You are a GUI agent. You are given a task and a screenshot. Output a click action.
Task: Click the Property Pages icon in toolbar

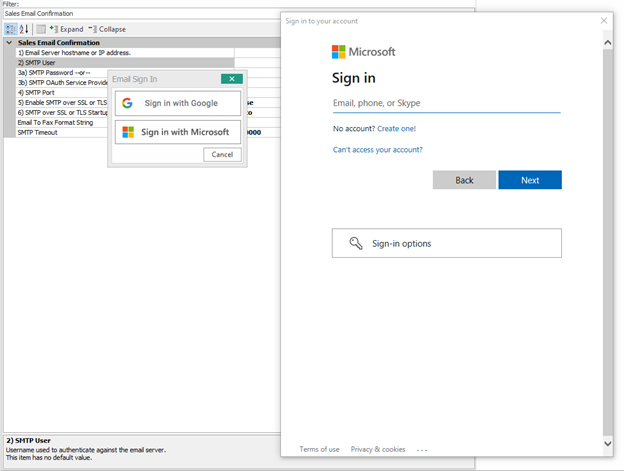click(40, 29)
